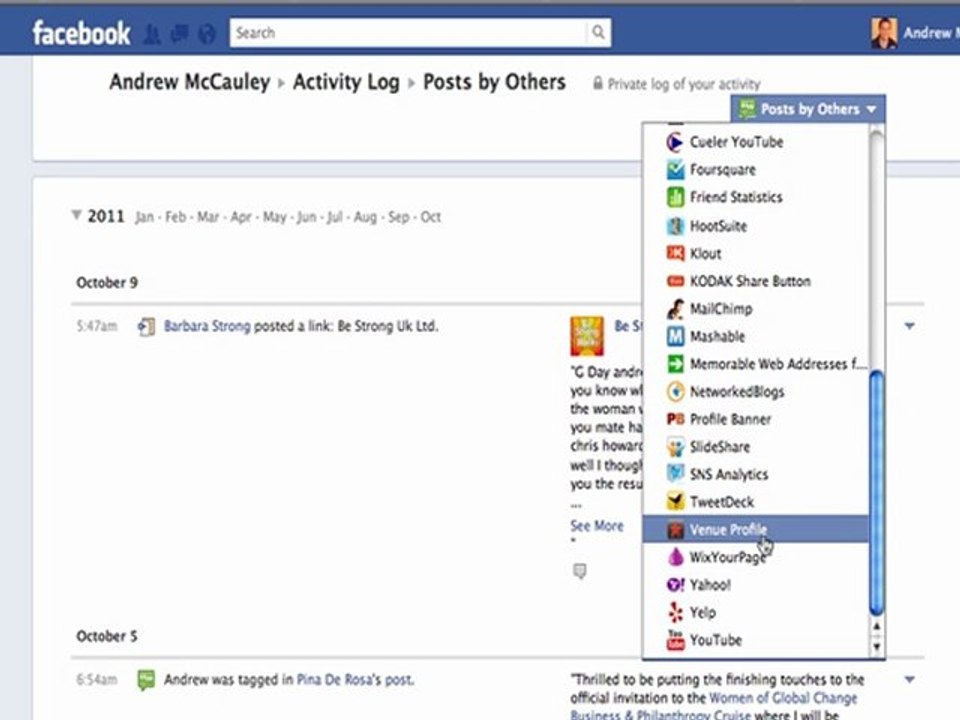Image resolution: width=960 pixels, height=720 pixels.
Task: Select Foursquare in the filter list
Action: [756, 170]
